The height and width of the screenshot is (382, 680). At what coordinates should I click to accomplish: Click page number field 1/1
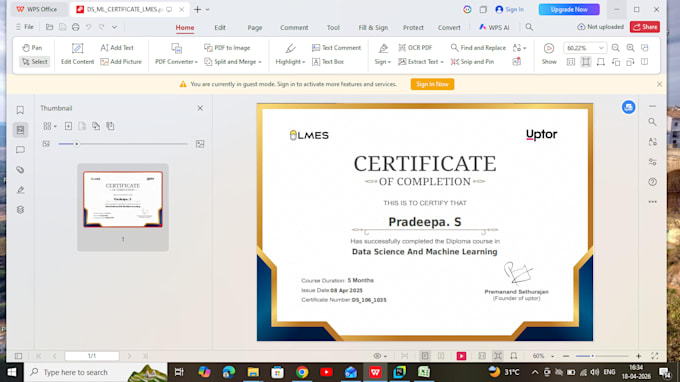[x=92, y=356]
